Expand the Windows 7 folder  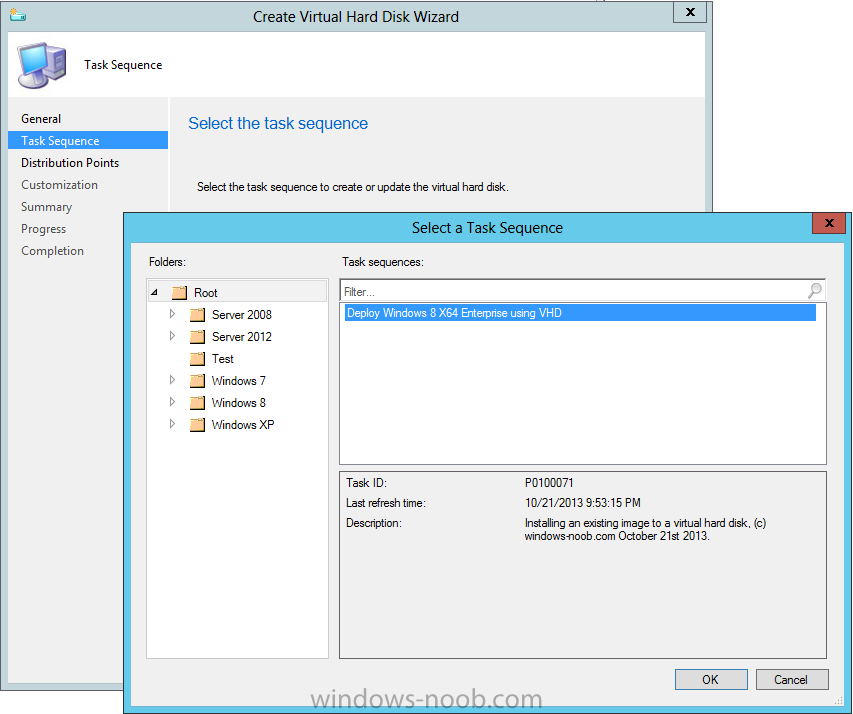[x=172, y=380]
